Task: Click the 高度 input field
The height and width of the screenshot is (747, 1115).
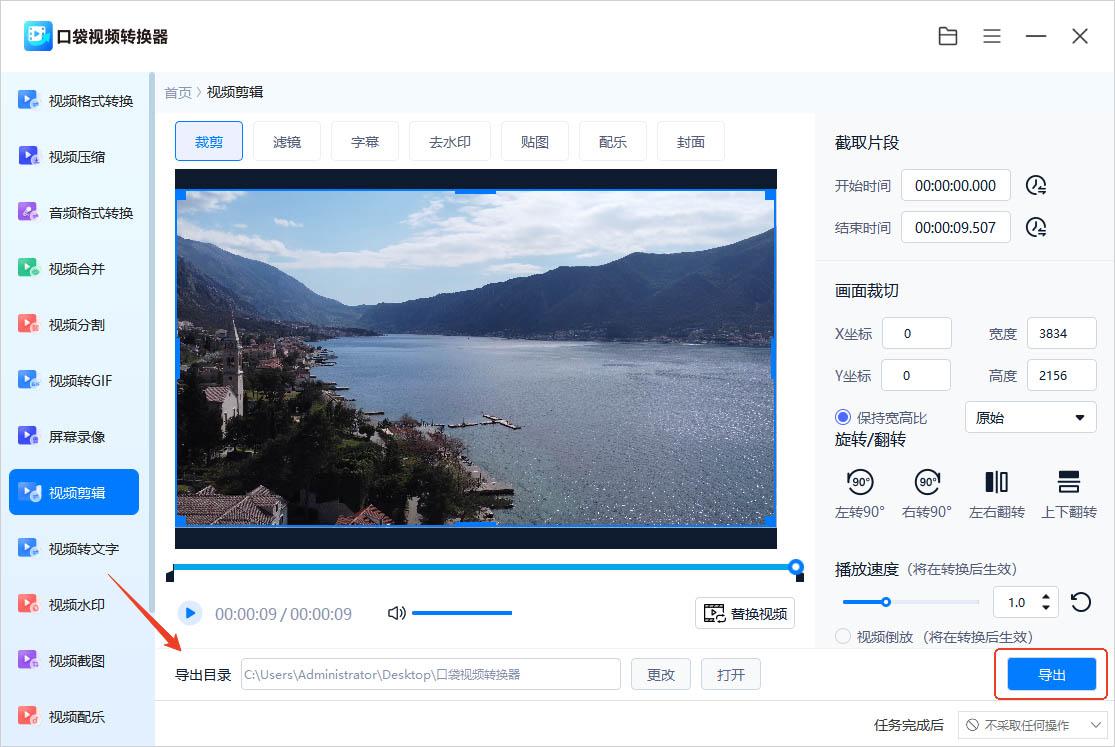Action: (1062, 375)
